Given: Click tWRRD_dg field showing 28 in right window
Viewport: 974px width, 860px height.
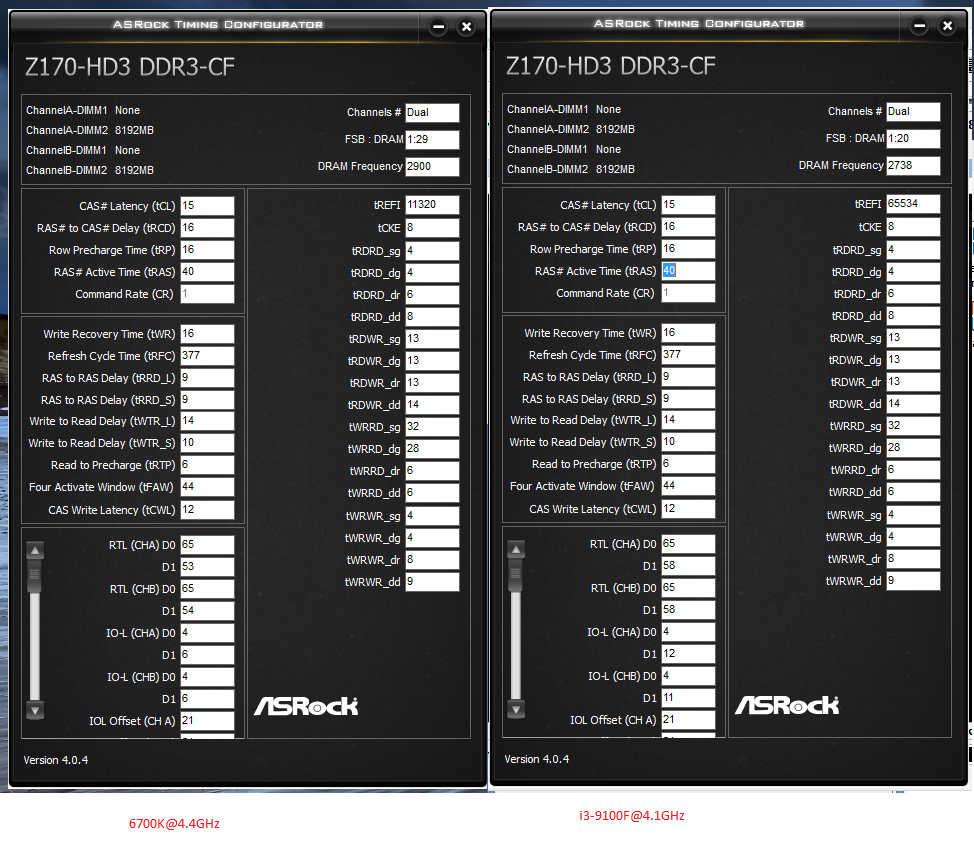Looking at the screenshot, I should coord(913,448).
